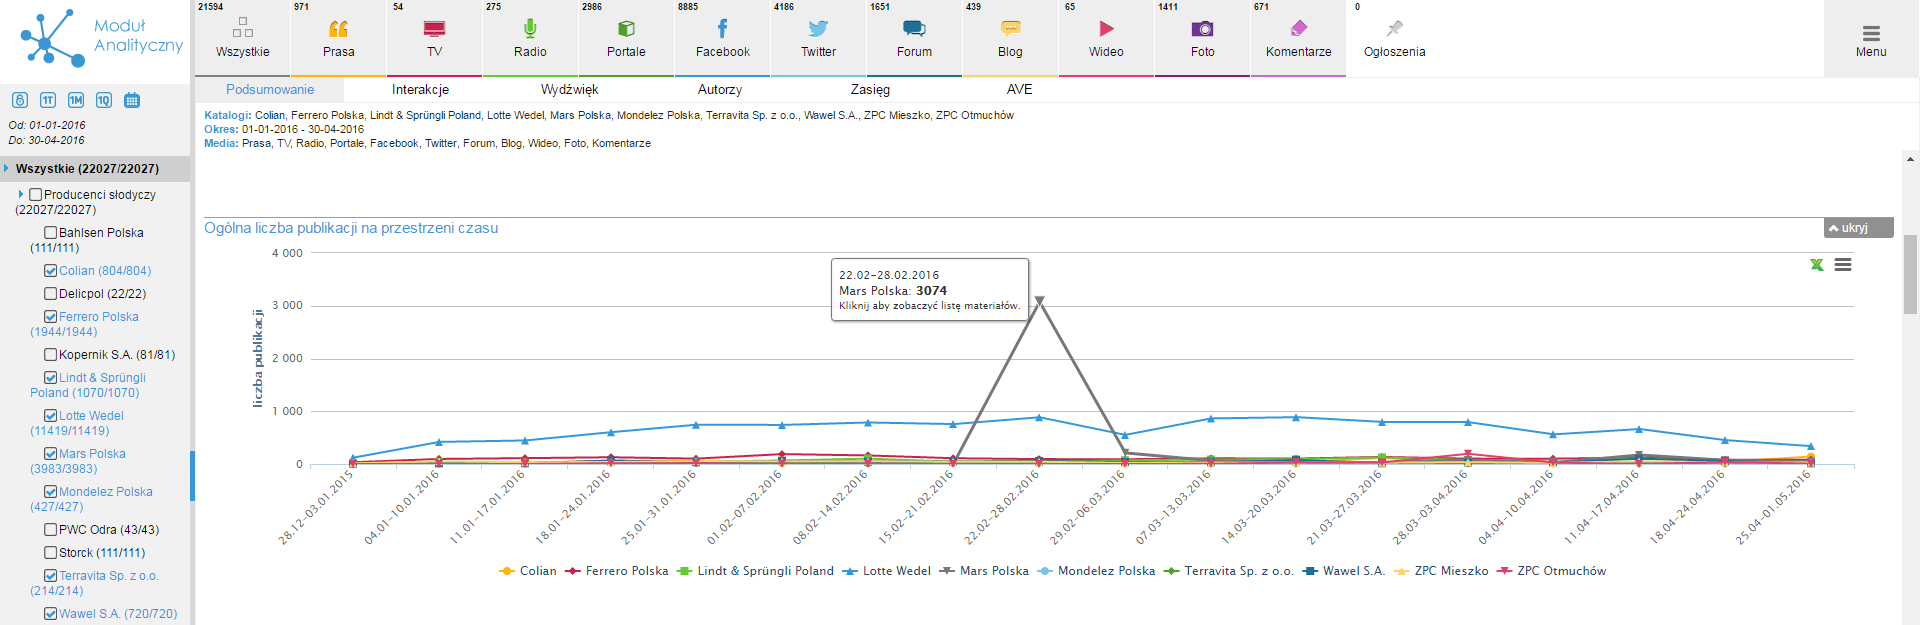This screenshot has width=1920, height=625.
Task: Select the Wideo play icon
Action: (x=1106, y=28)
